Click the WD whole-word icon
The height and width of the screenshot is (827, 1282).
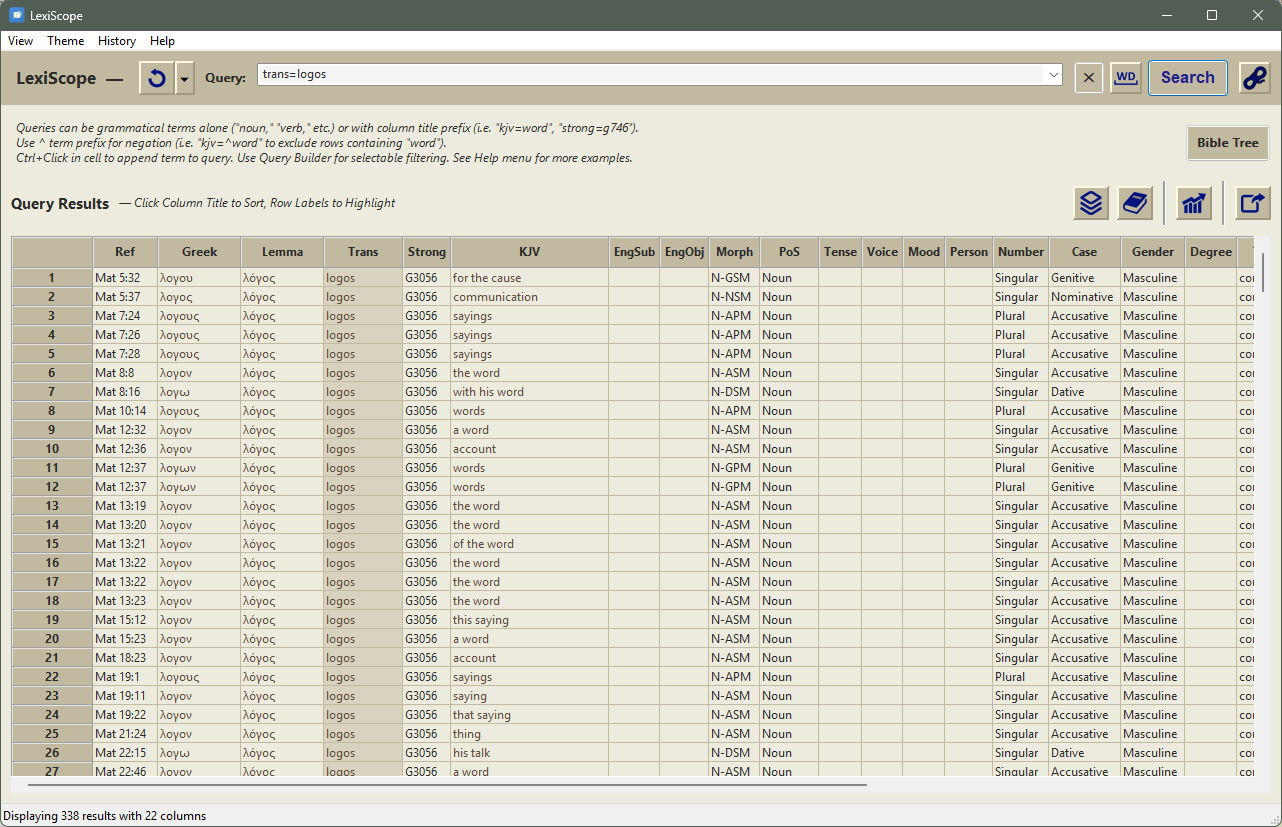tap(1126, 78)
